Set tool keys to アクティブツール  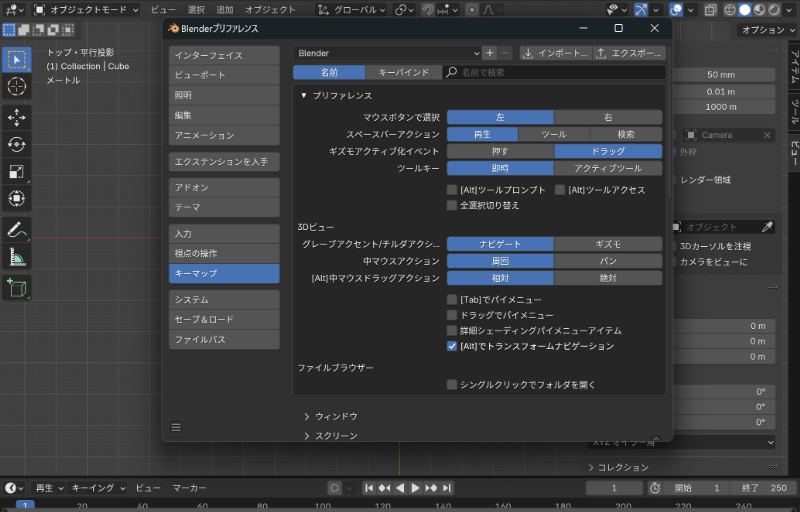[x=608, y=168]
